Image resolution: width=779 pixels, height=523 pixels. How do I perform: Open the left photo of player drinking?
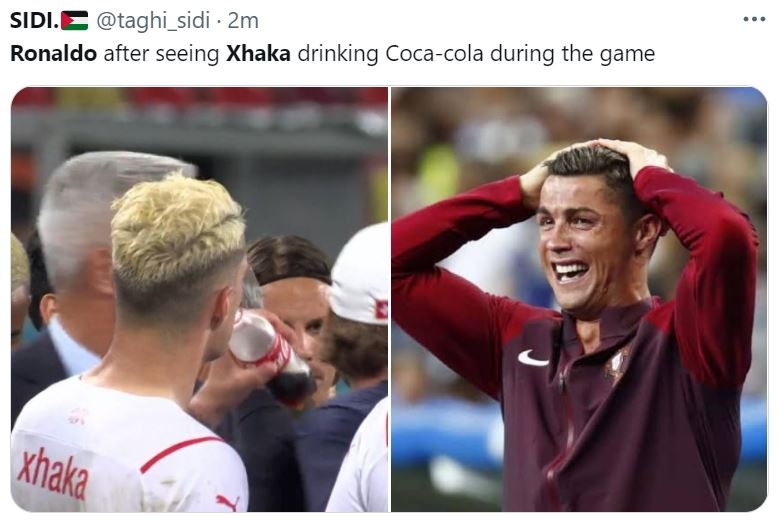[199, 299]
